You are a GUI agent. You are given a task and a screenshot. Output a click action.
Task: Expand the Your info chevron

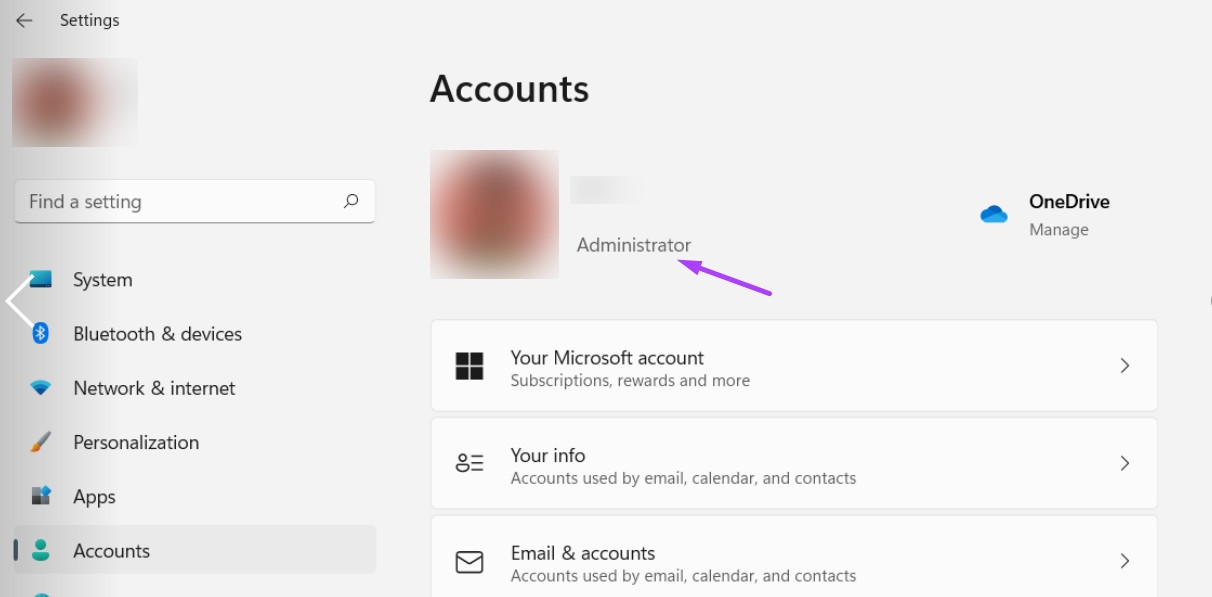1125,464
